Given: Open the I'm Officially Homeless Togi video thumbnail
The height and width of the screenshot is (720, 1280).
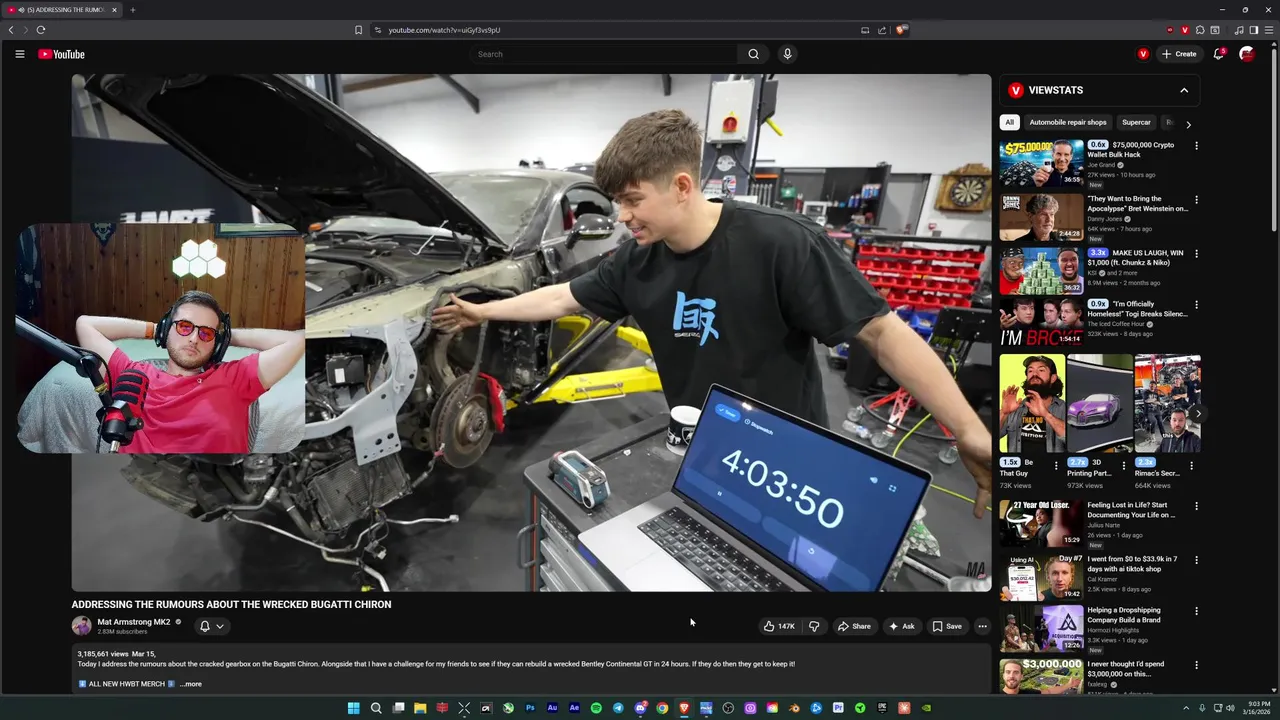Looking at the screenshot, I should [1041, 322].
